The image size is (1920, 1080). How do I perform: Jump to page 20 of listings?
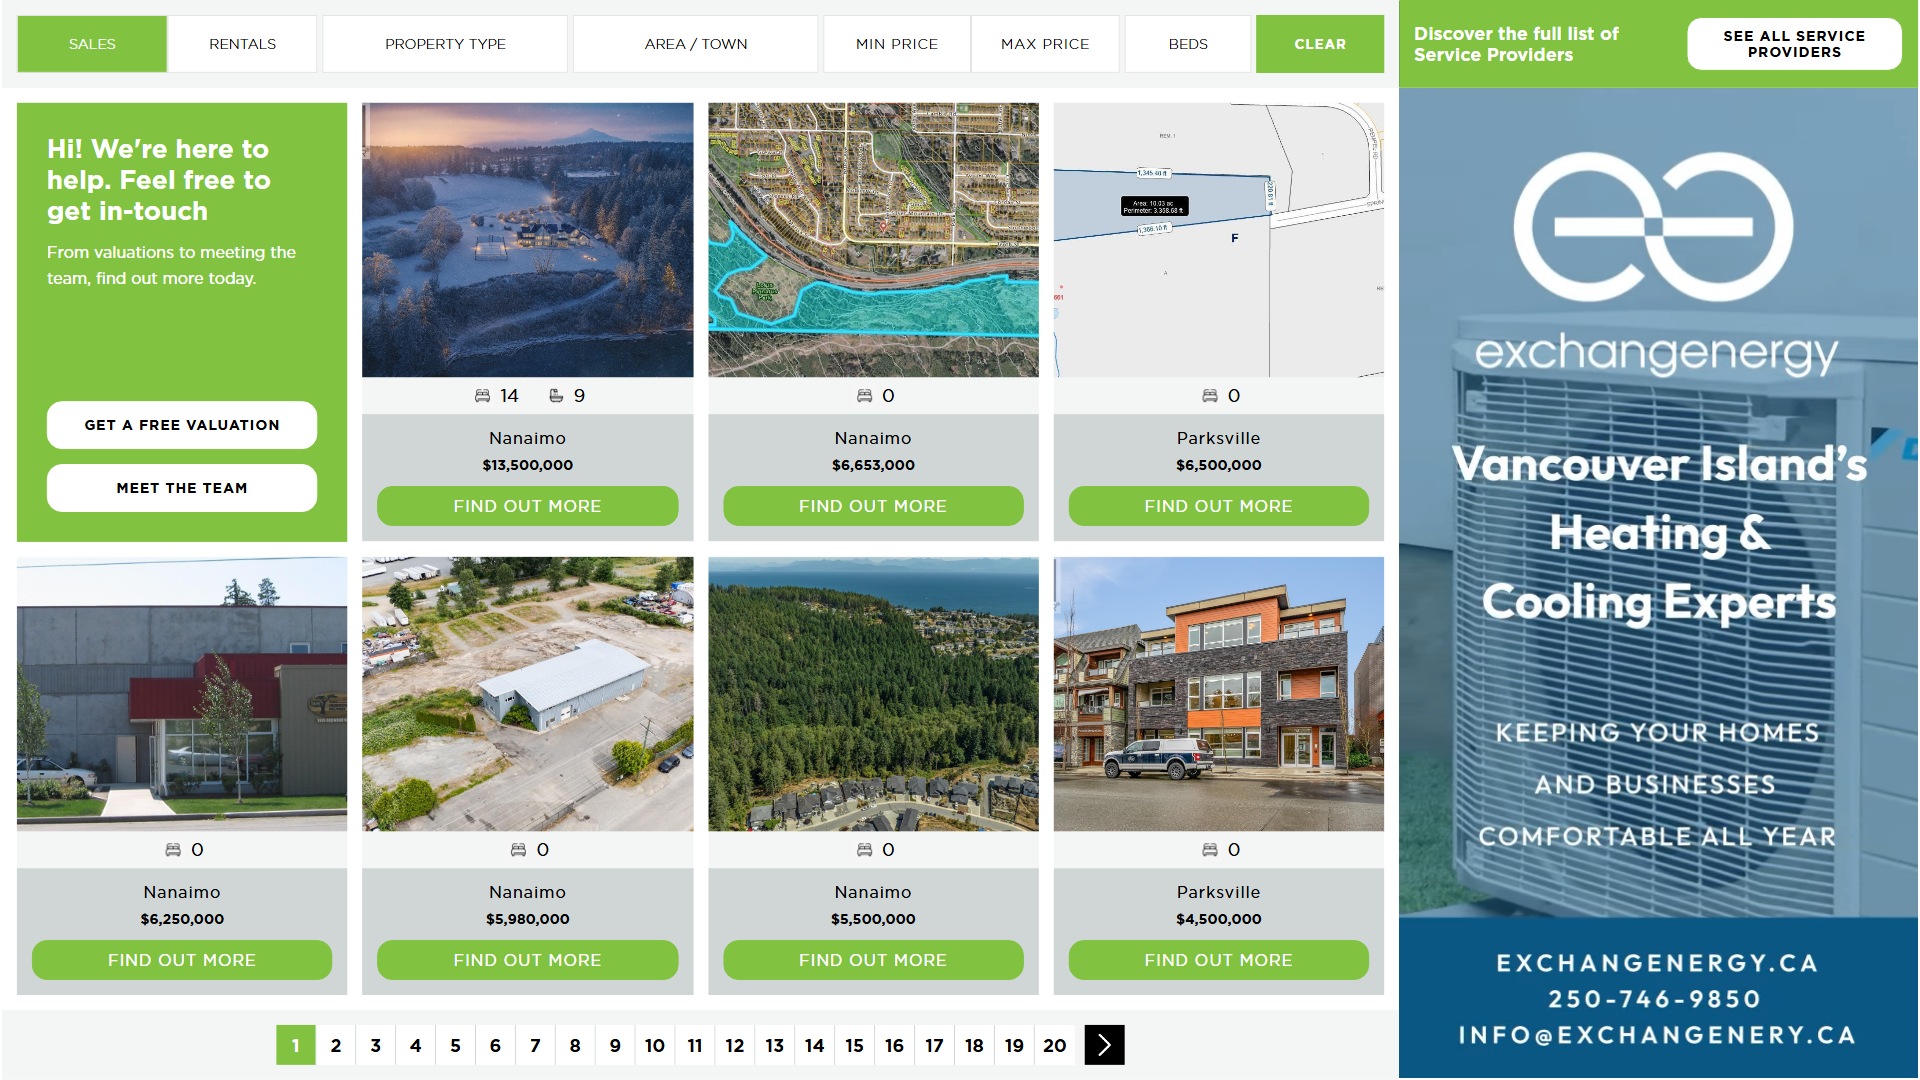1054,1045
